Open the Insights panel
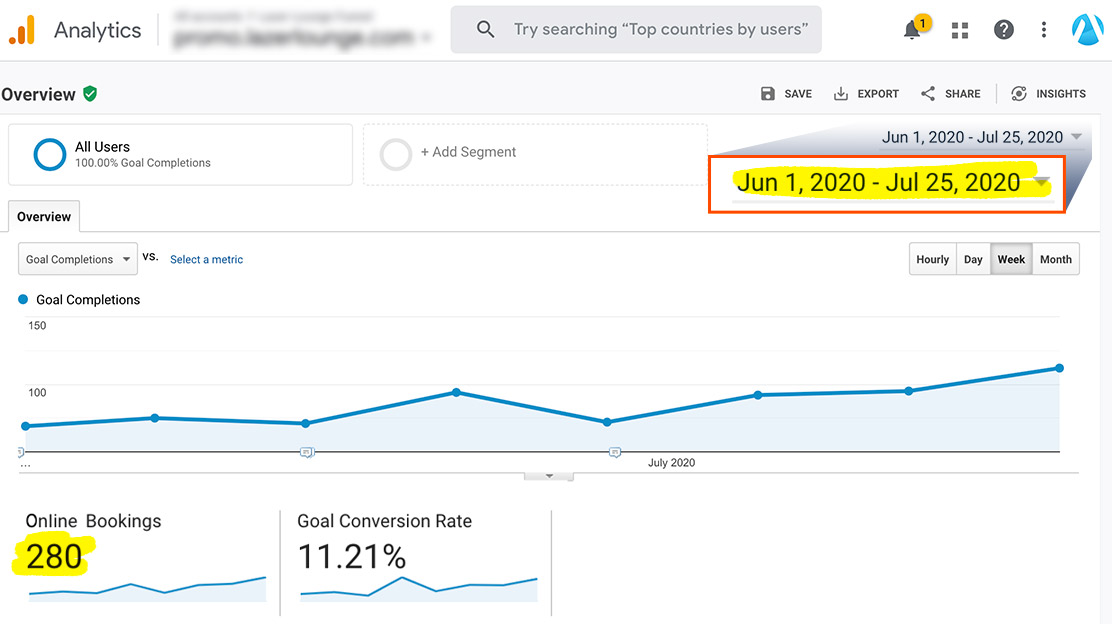 [1018, 93]
